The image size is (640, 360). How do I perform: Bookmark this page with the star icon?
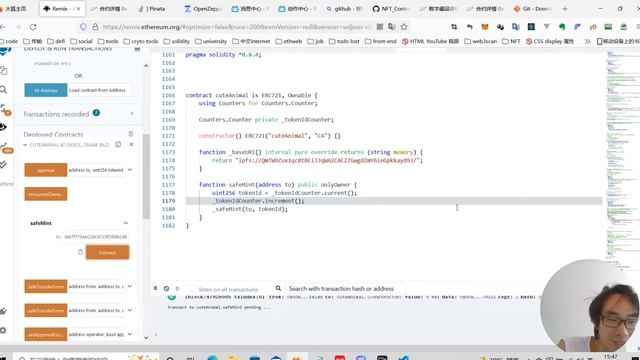coord(404,27)
